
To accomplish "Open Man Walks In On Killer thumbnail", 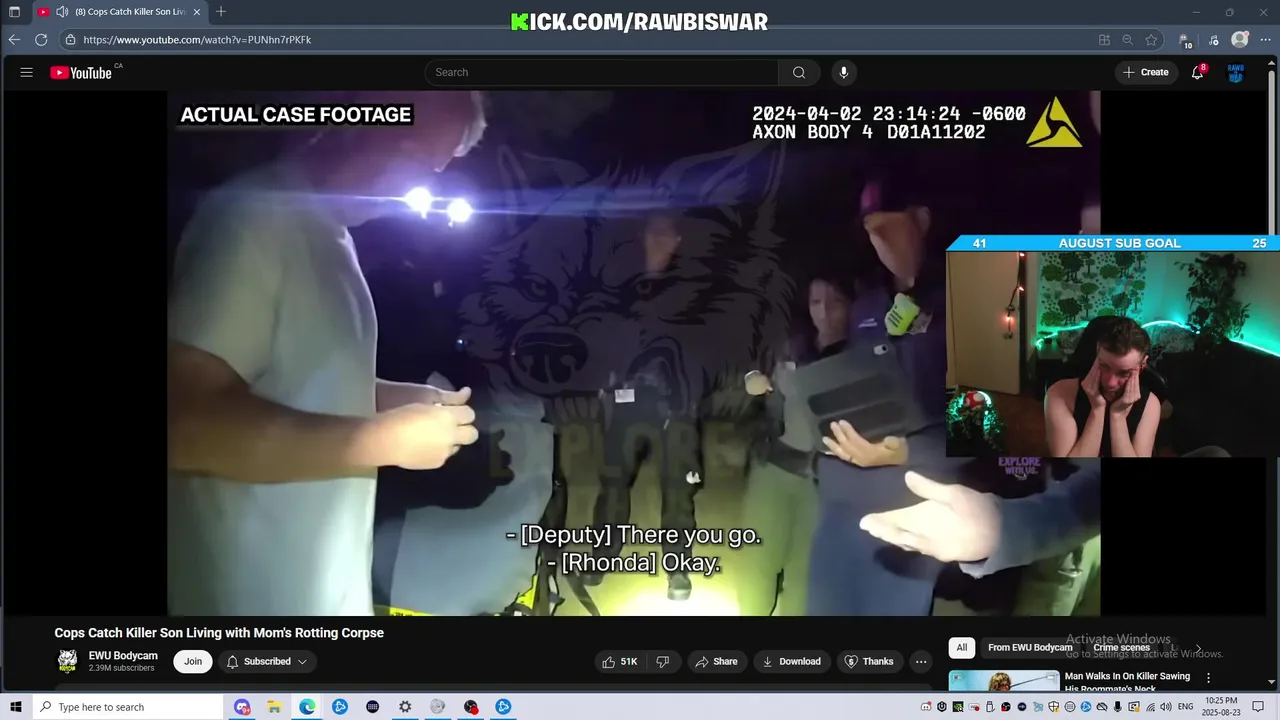I will point(1004,681).
